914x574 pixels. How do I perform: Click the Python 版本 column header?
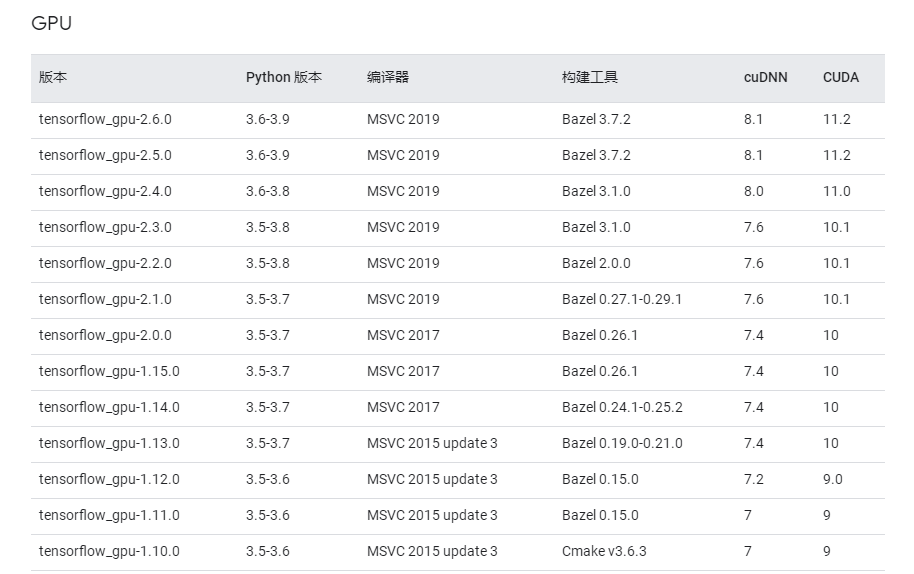284,78
